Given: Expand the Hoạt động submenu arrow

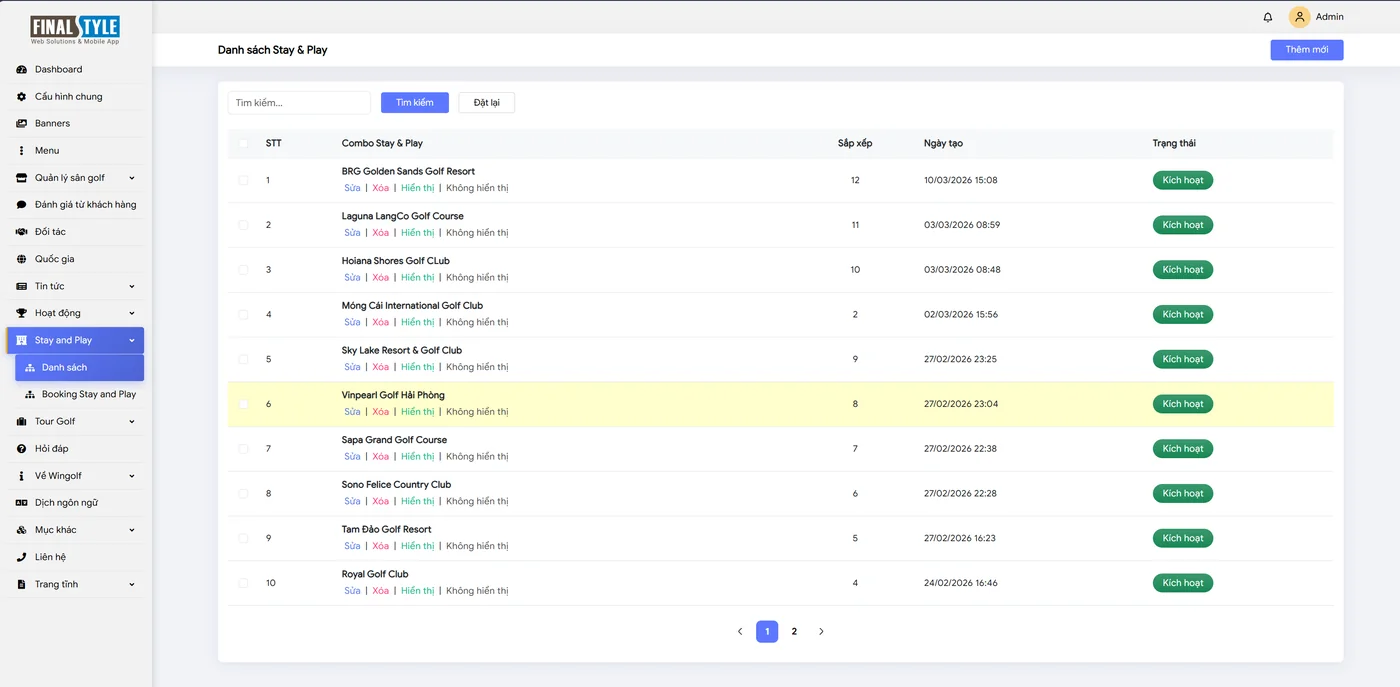Looking at the screenshot, I should (x=132, y=313).
